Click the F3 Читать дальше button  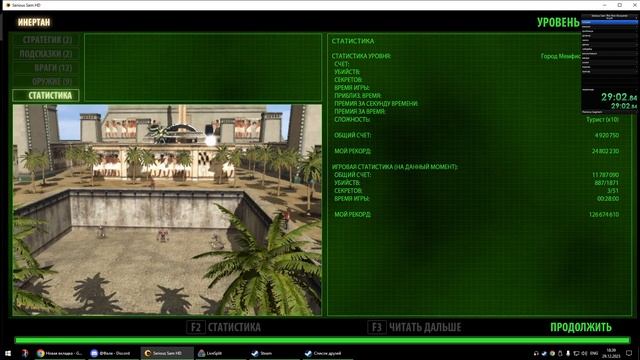click(x=414, y=327)
